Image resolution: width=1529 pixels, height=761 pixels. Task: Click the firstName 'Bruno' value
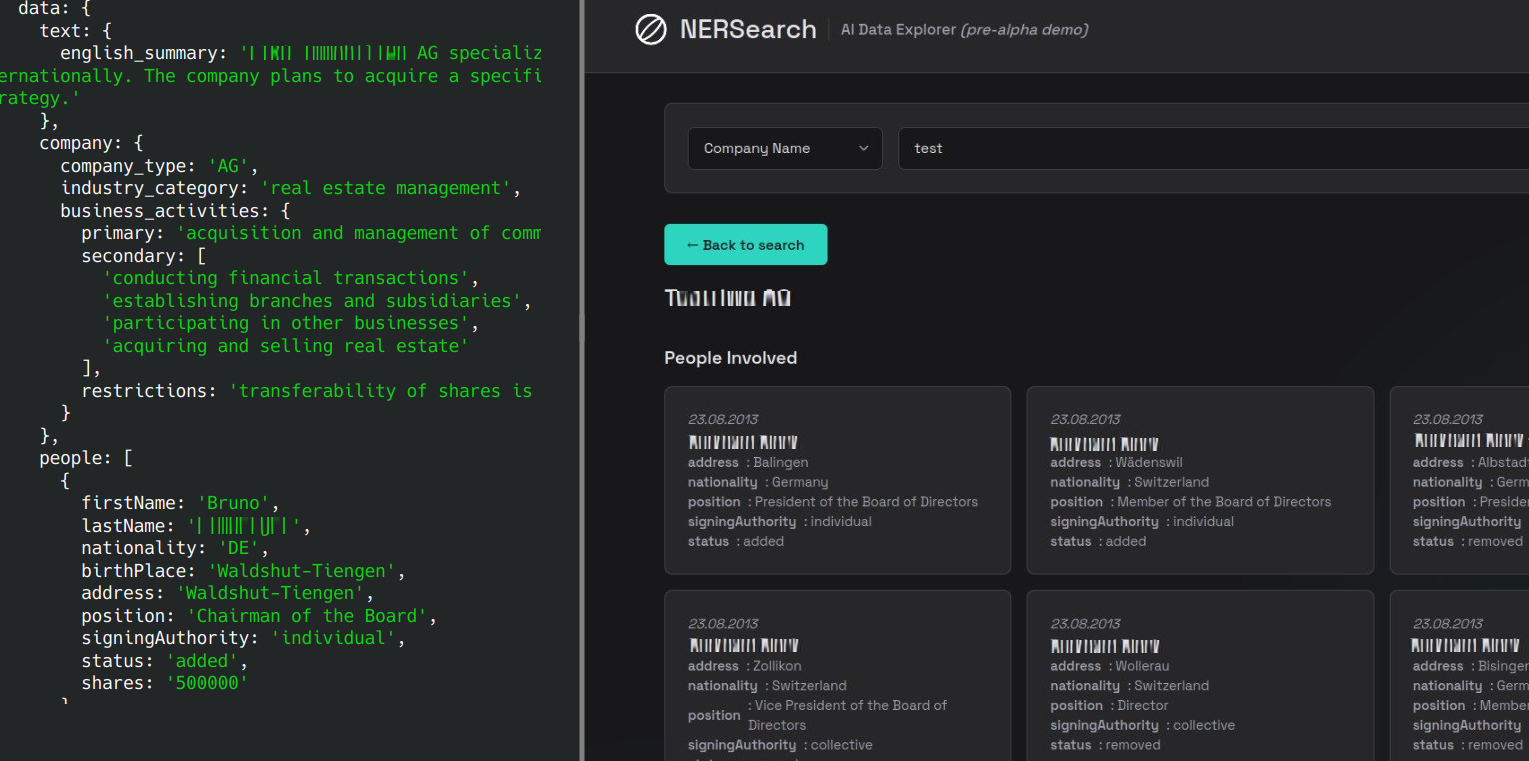pos(234,503)
